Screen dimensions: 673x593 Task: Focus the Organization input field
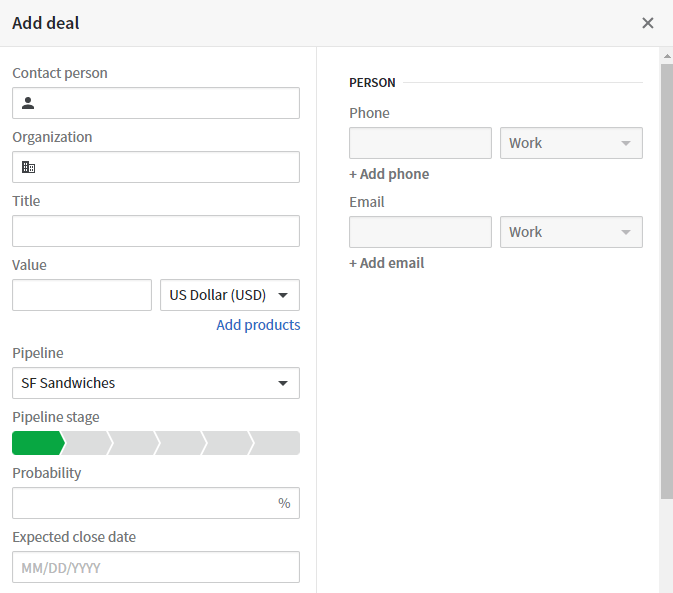[x=156, y=167]
